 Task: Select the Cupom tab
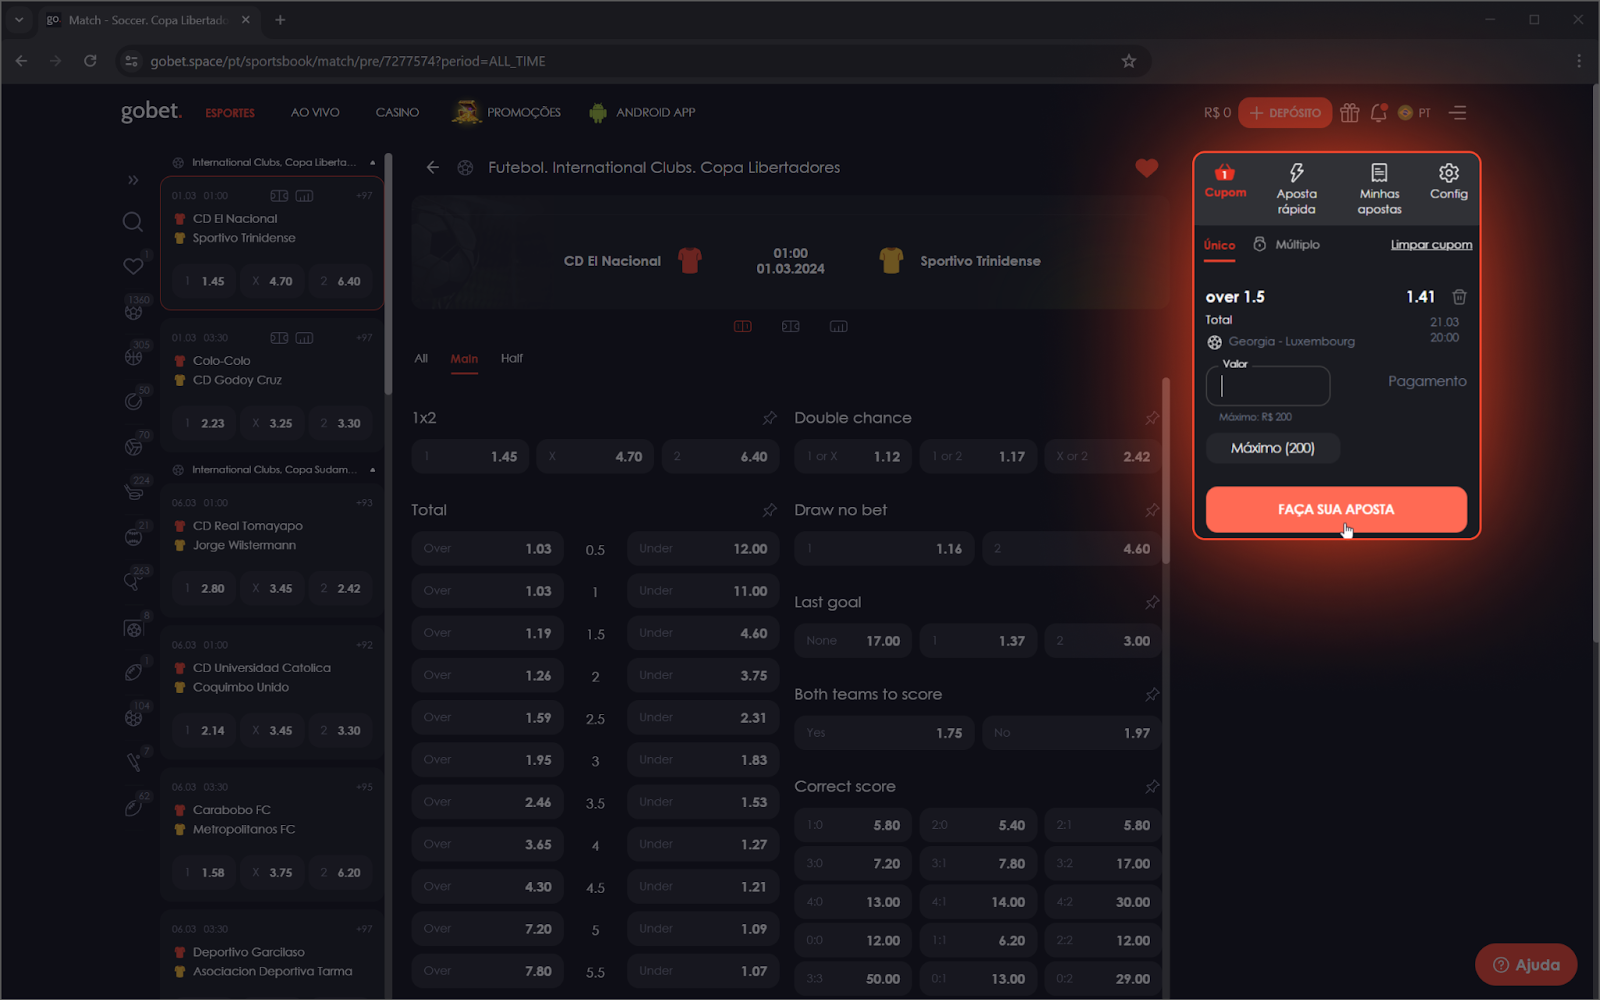[x=1225, y=181]
